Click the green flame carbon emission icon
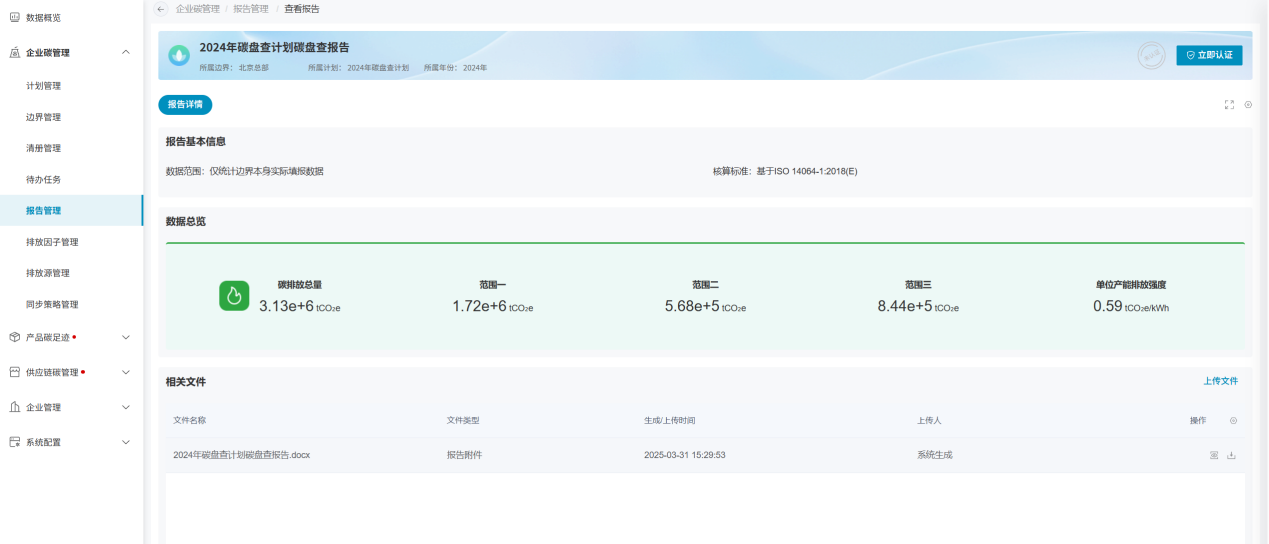 [x=234, y=296]
